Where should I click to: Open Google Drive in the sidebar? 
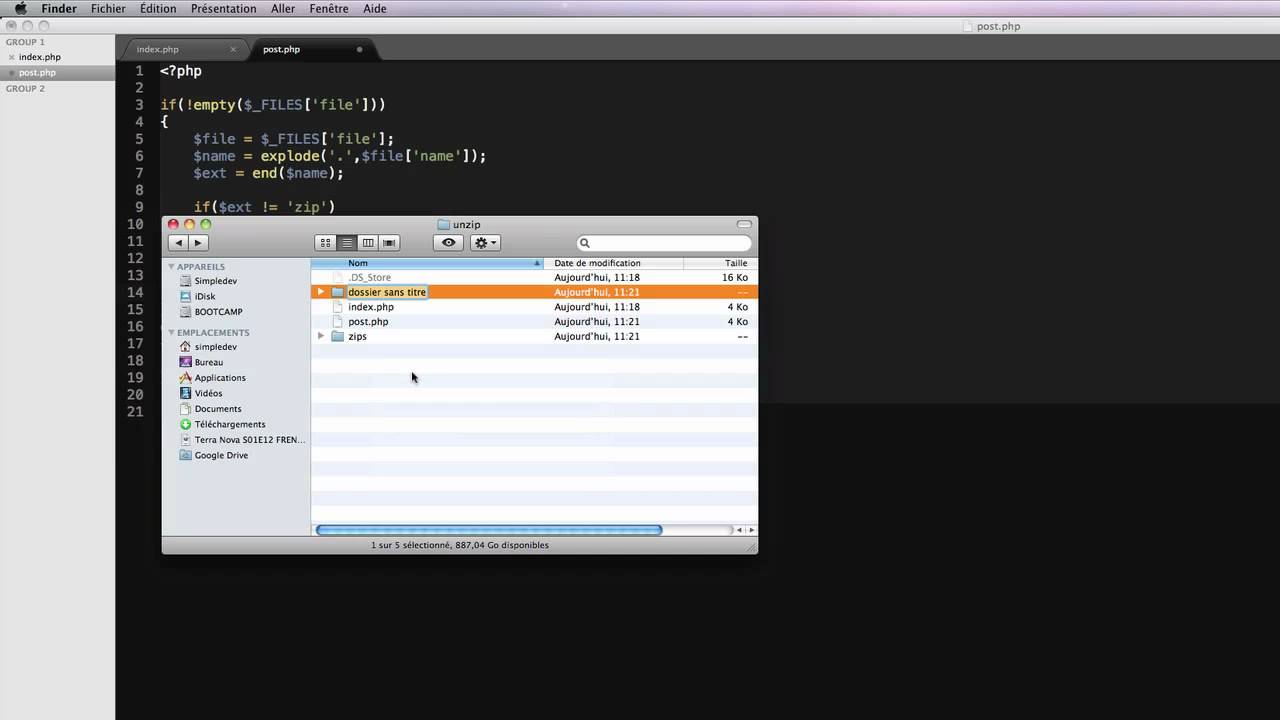(221, 455)
